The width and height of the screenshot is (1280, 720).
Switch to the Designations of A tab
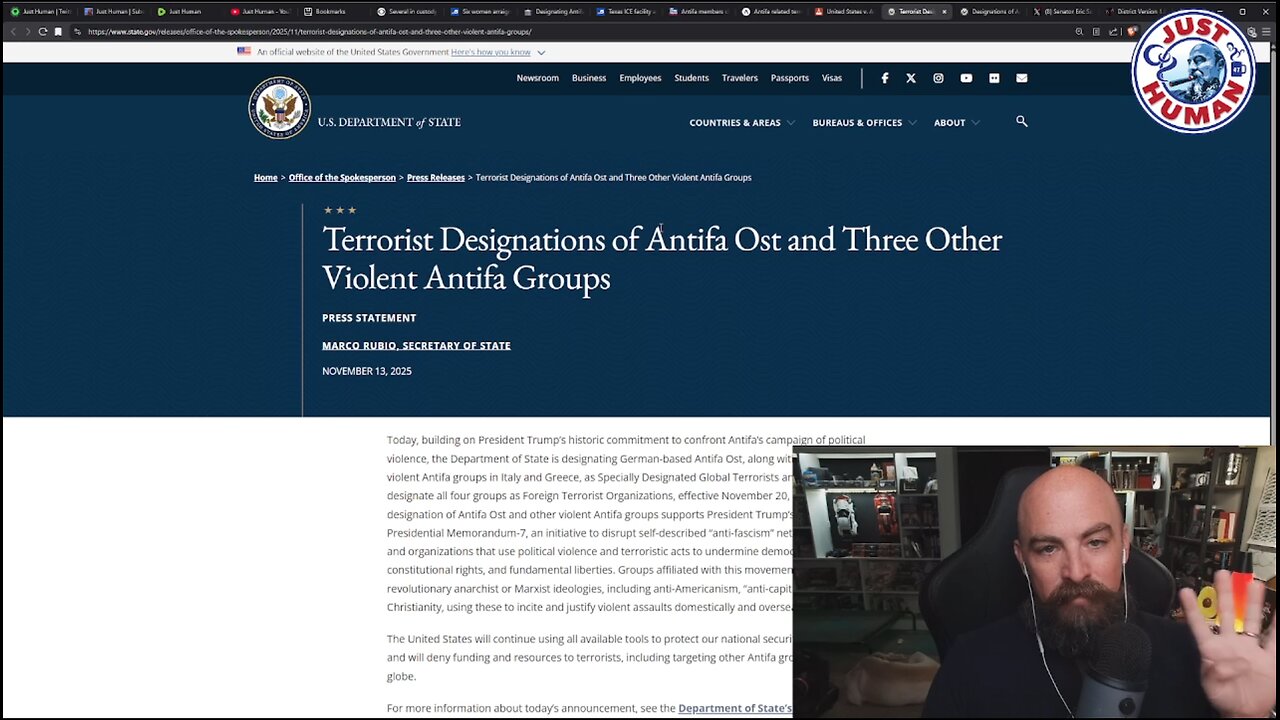(989, 12)
